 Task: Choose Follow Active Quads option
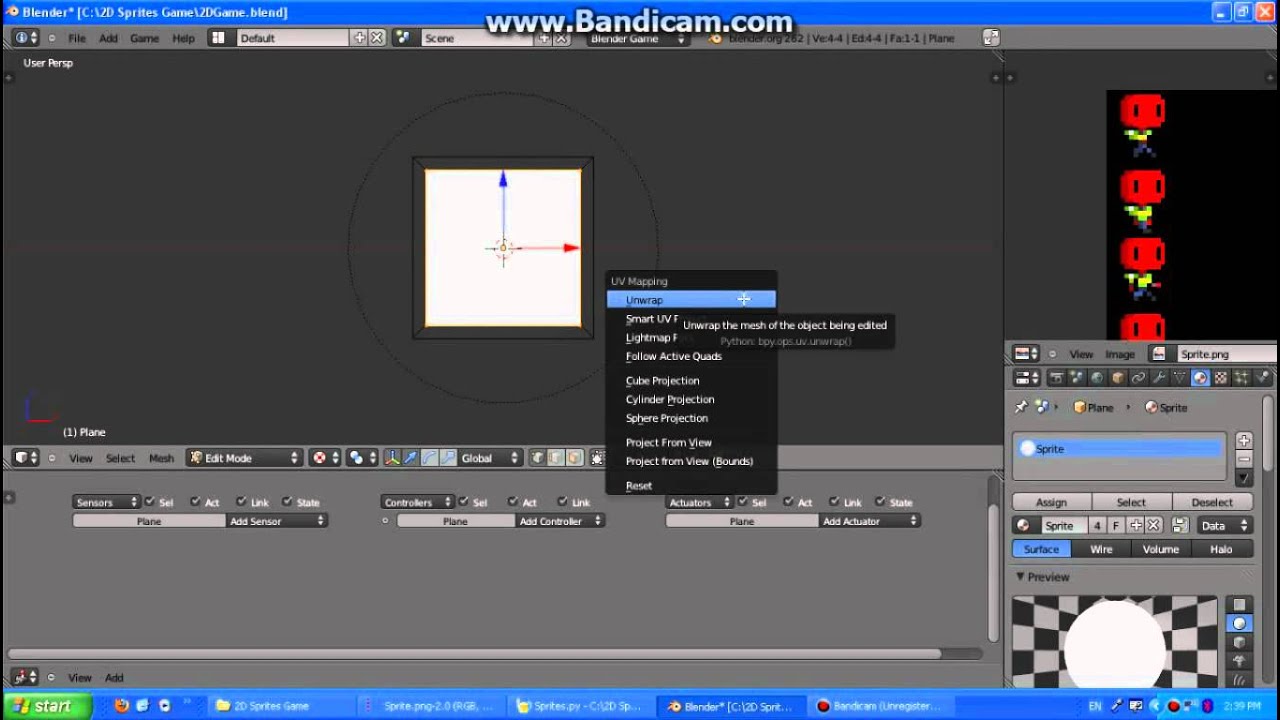pyautogui.click(x=691, y=356)
